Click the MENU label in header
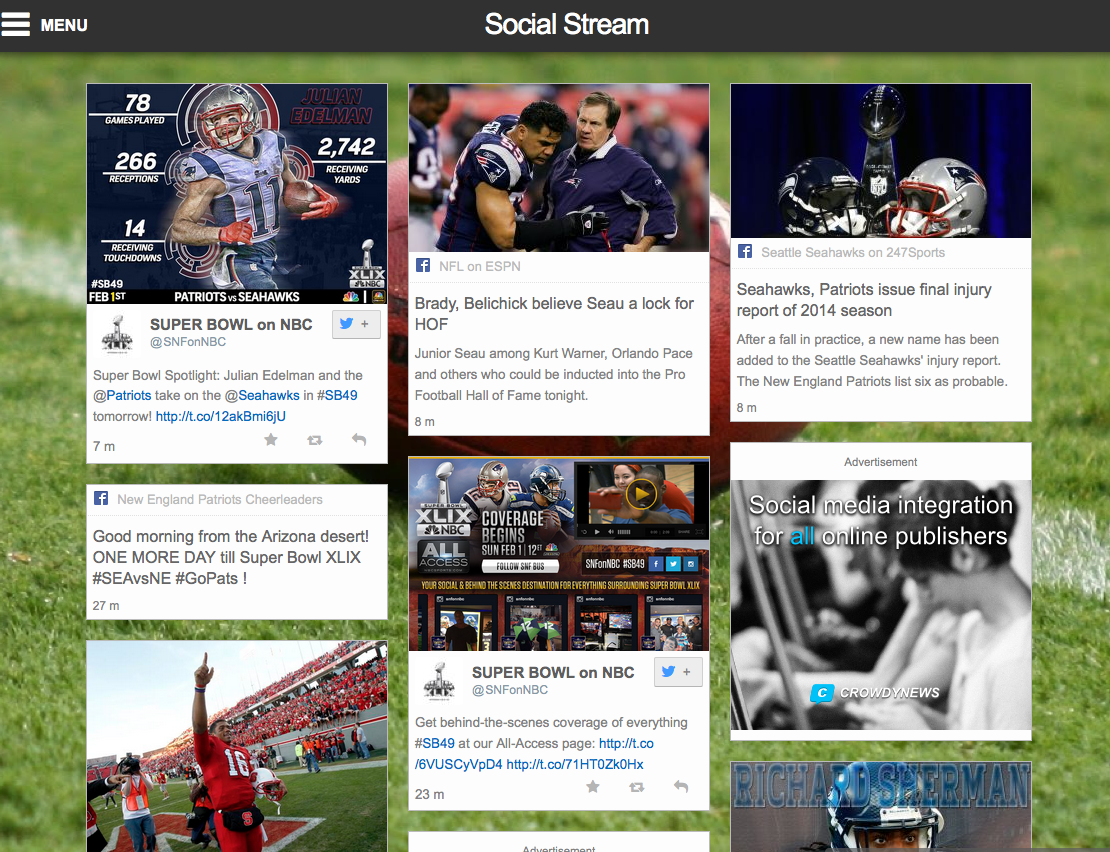Viewport: 1110px width, 852px height. pos(64,25)
